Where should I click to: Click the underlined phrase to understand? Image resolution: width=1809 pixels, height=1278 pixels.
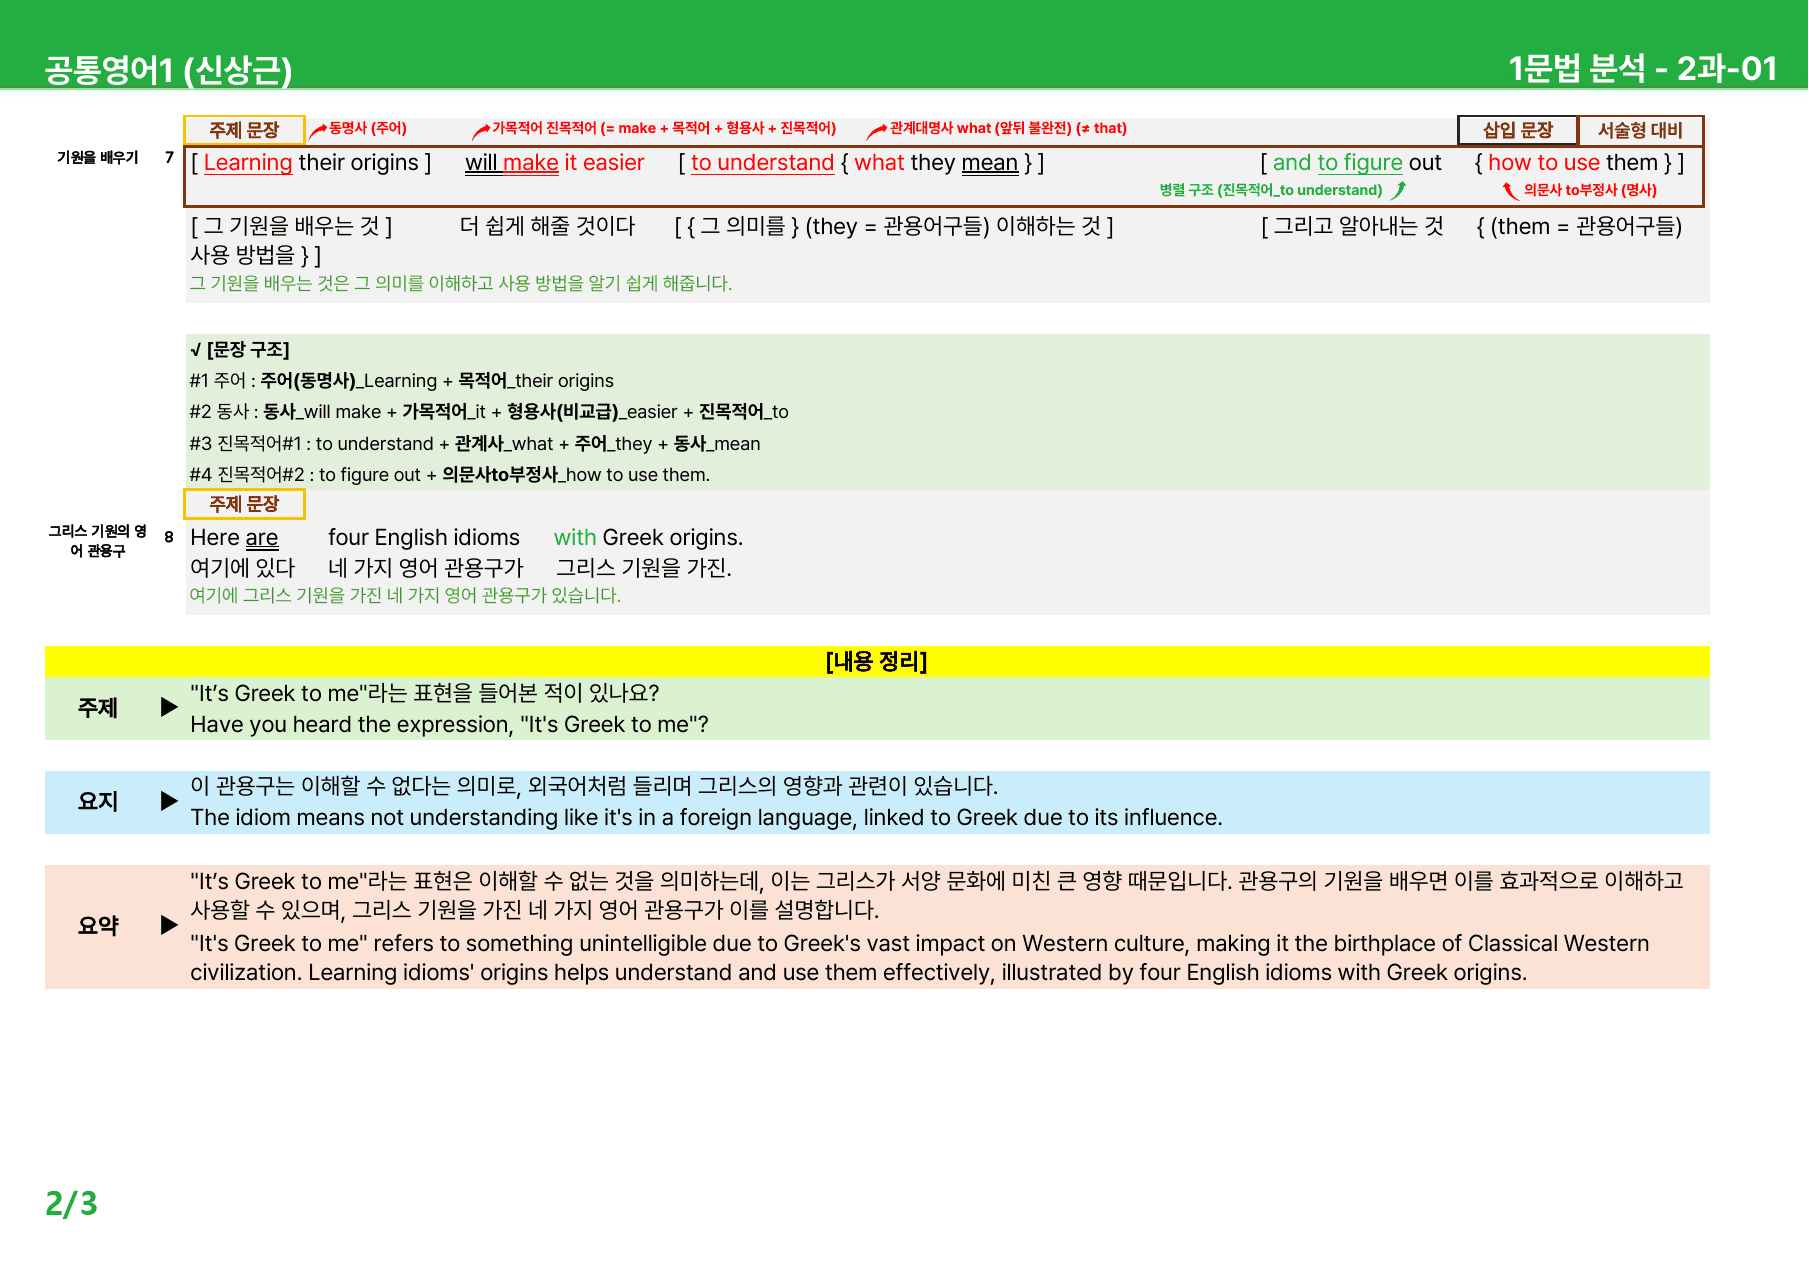[x=762, y=163]
